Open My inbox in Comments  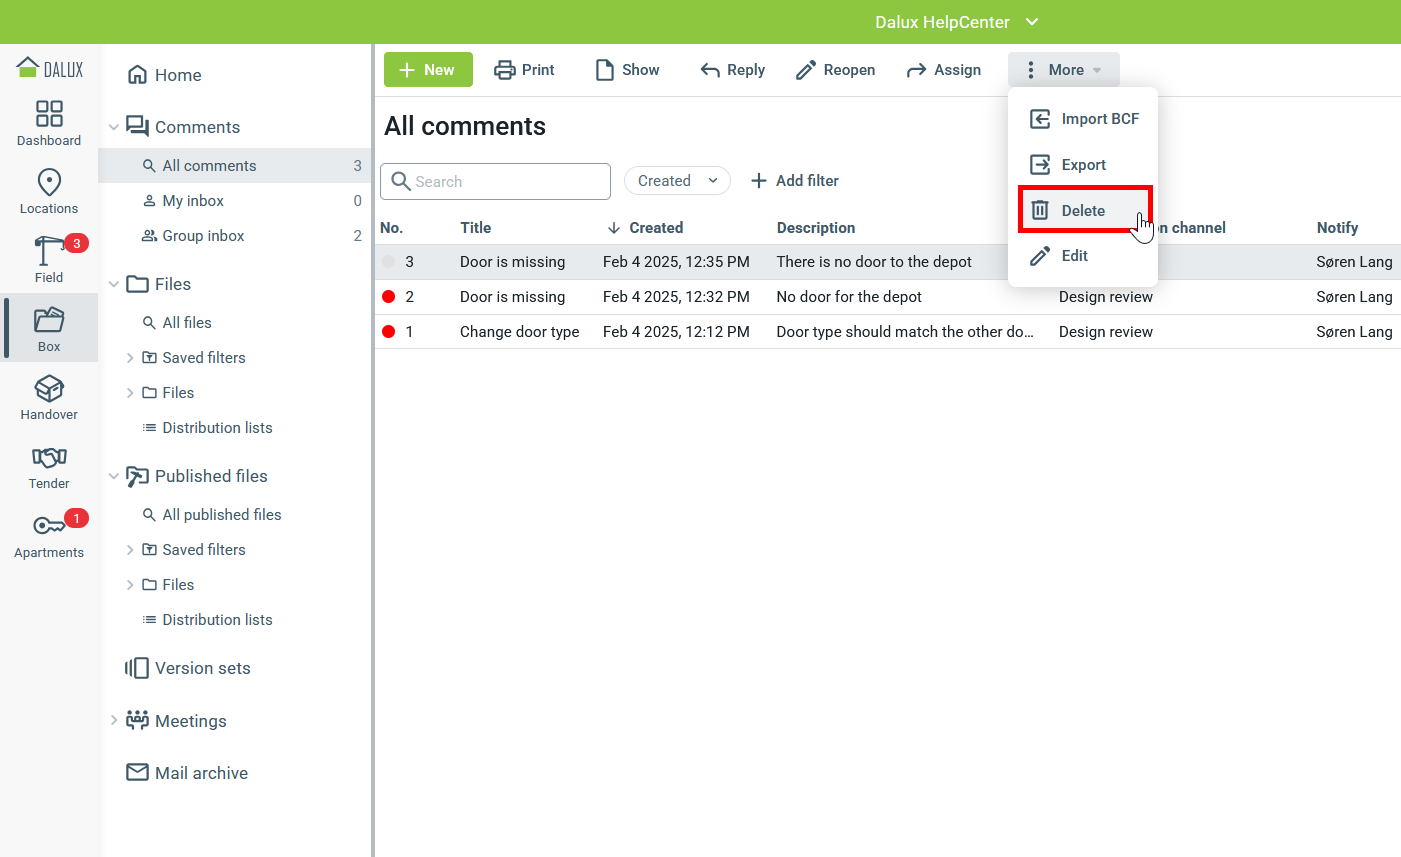193,201
